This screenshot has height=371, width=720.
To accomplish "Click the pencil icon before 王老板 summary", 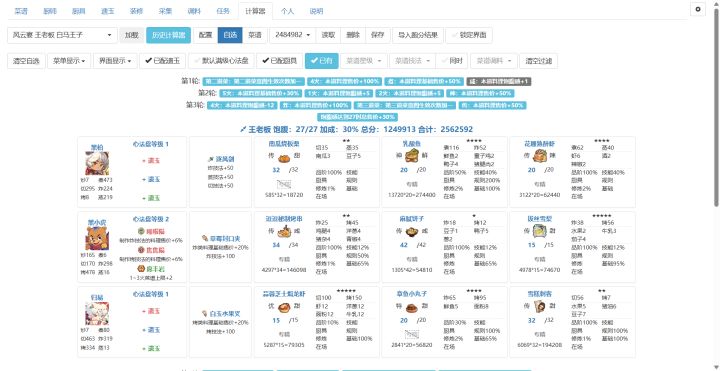I will tap(243, 130).
